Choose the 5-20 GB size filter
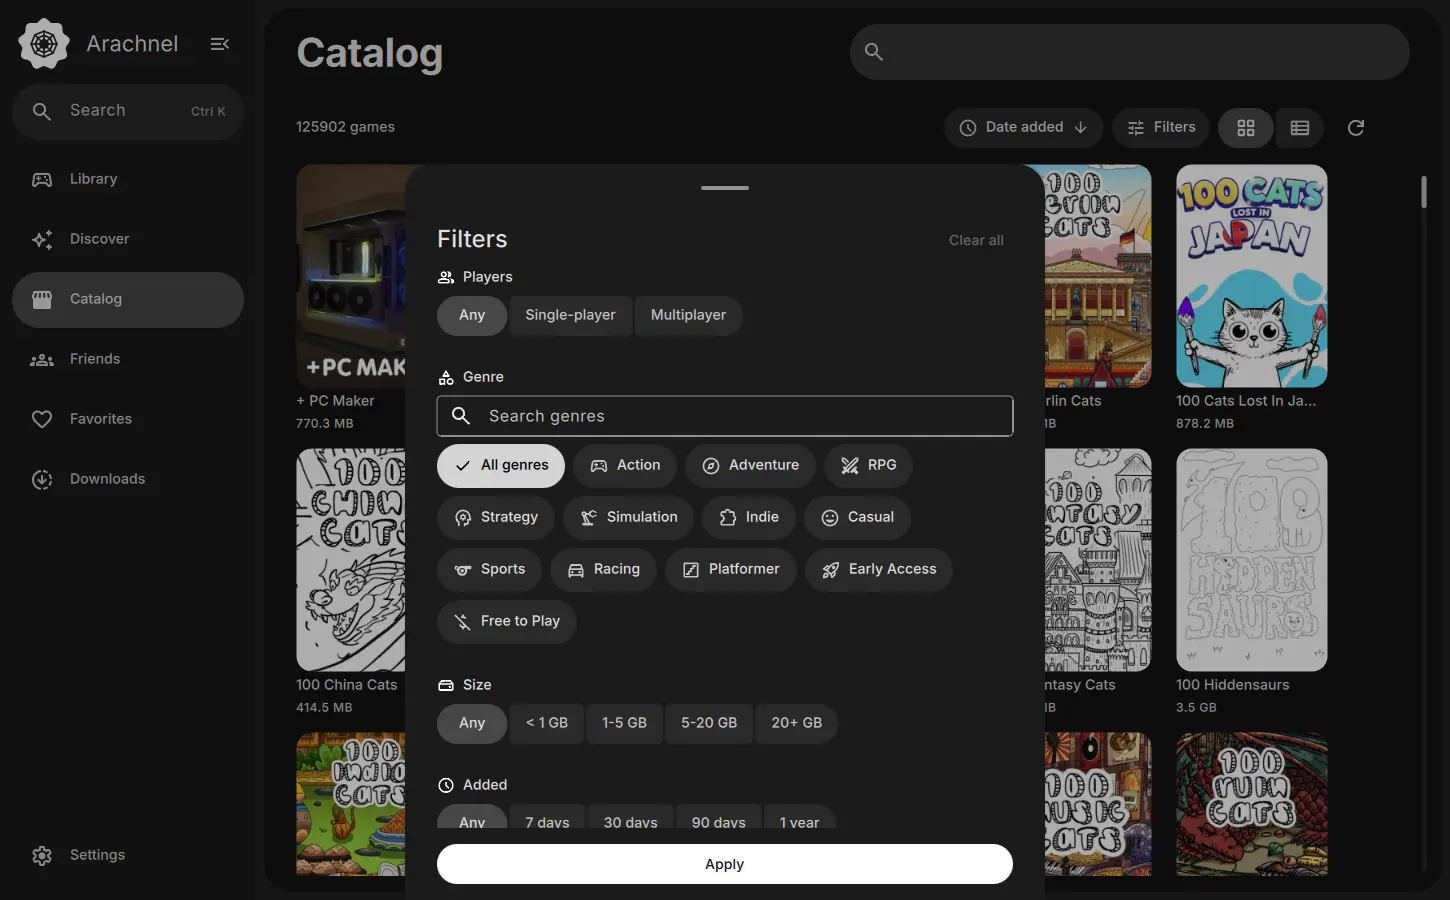This screenshot has height=900, width=1450. [x=709, y=723]
